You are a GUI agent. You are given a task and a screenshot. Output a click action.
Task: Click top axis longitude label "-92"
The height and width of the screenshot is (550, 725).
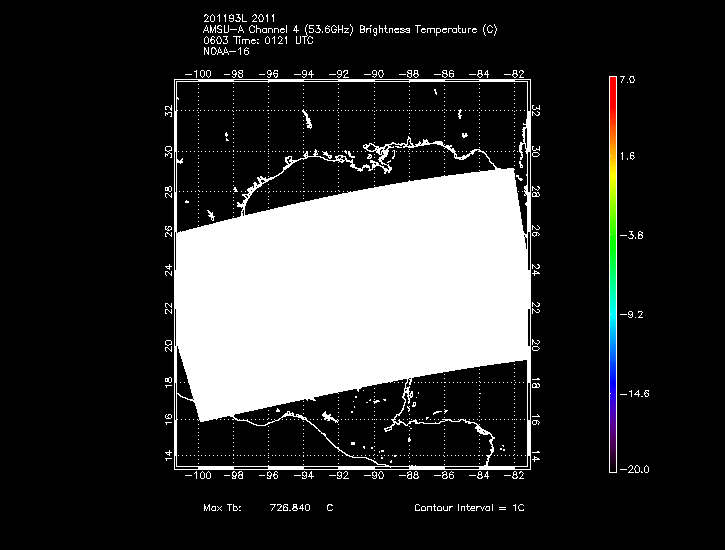339,74
